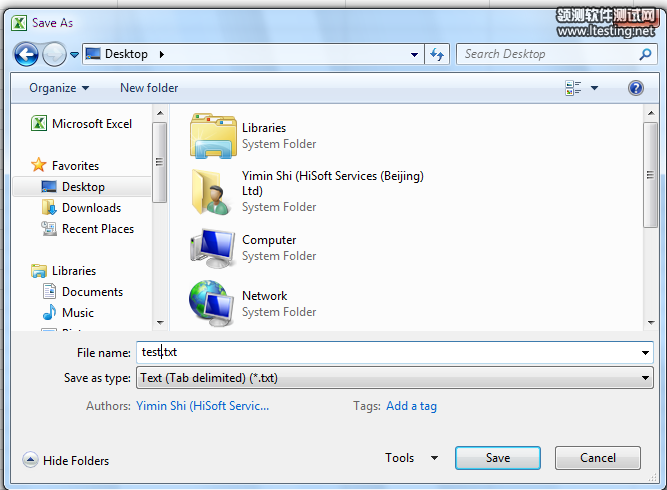Click the arrow after Desktop in breadcrumb
667x490 pixels.
[x=162, y=54]
